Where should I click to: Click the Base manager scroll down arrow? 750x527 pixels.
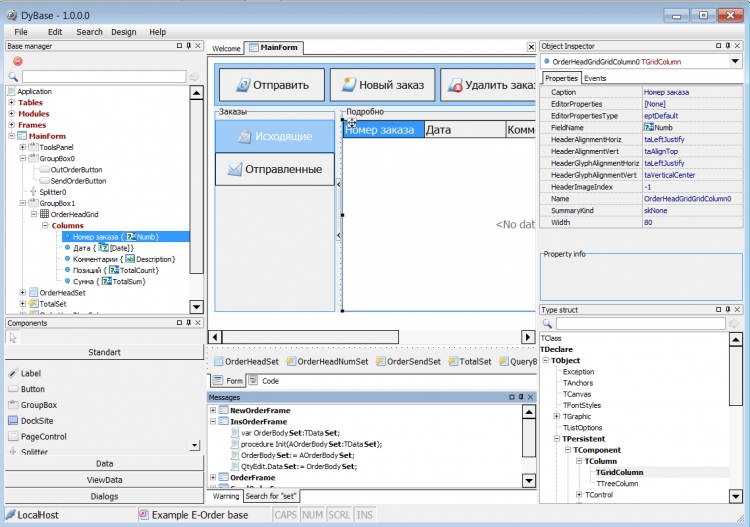click(197, 307)
